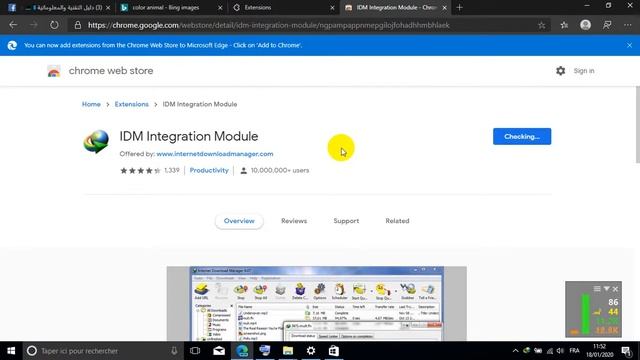
Task: Click the 1,339 ratings count
Action: [172, 170]
